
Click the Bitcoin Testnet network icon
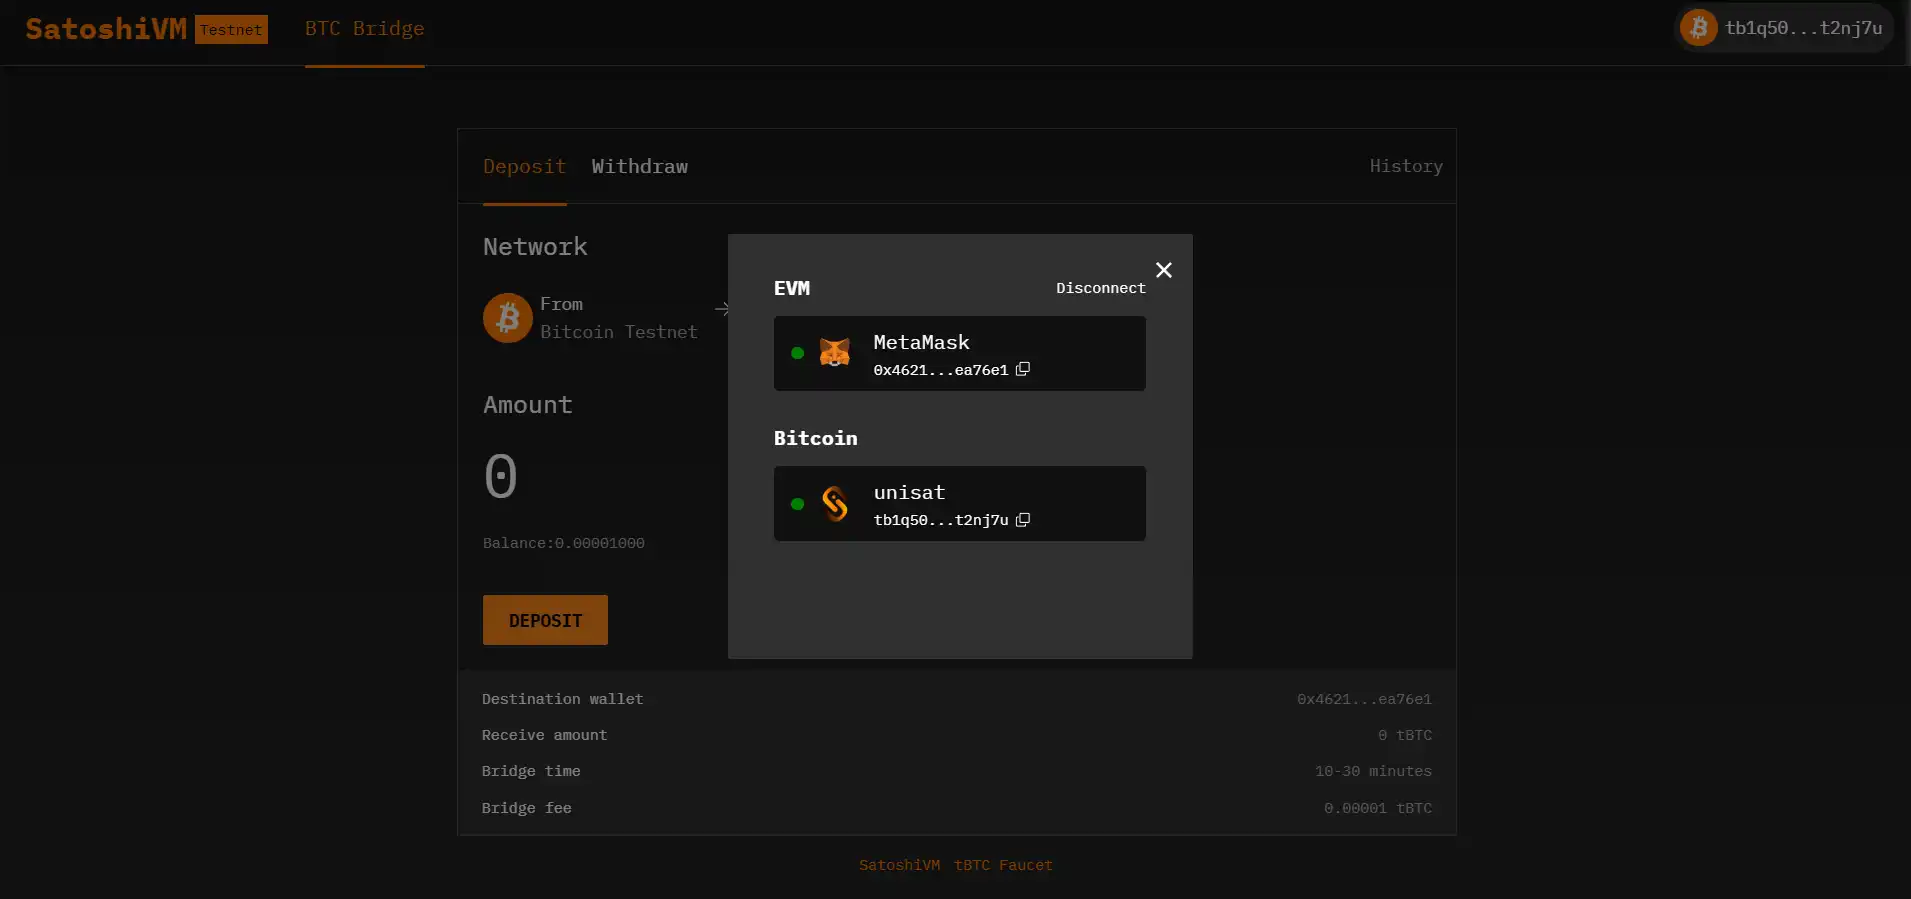[x=508, y=318]
